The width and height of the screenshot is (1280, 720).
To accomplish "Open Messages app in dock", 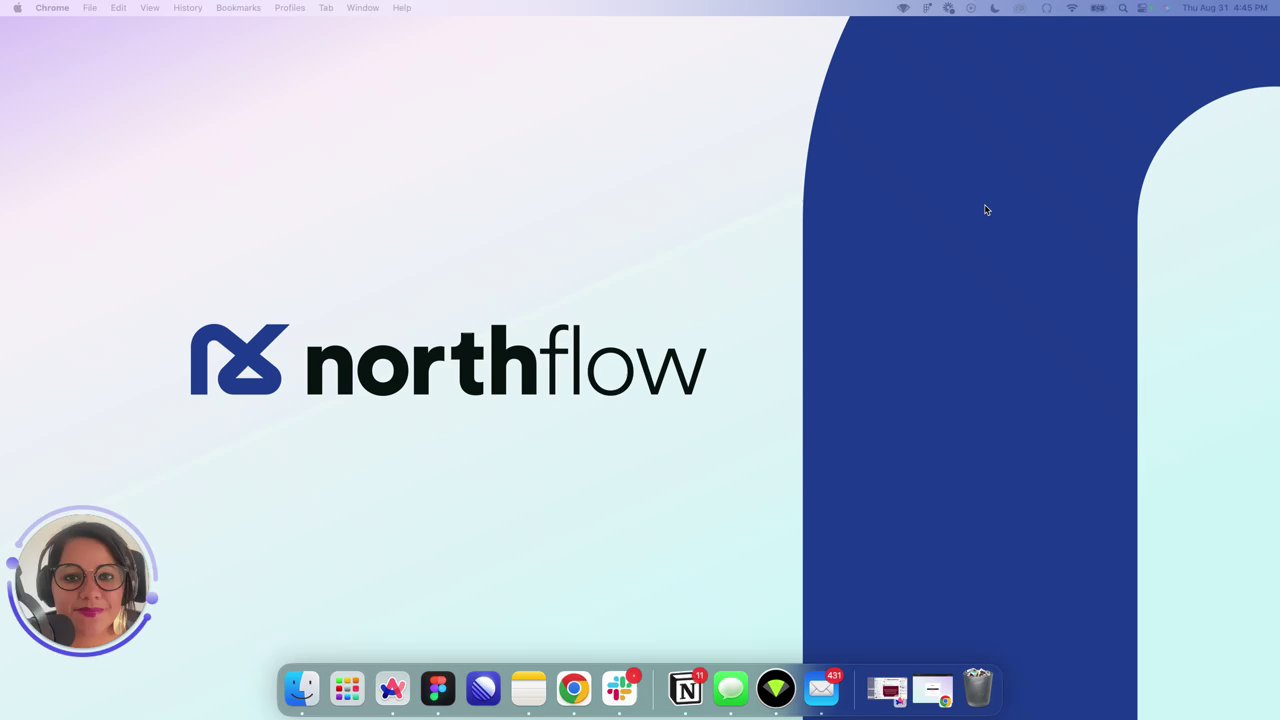I will click(x=731, y=689).
